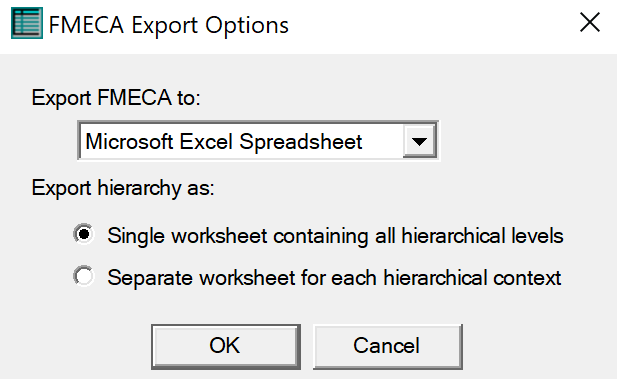This screenshot has height=379, width=617.
Task: Click the teal table icon beside dialog title
Action: coord(27,23)
